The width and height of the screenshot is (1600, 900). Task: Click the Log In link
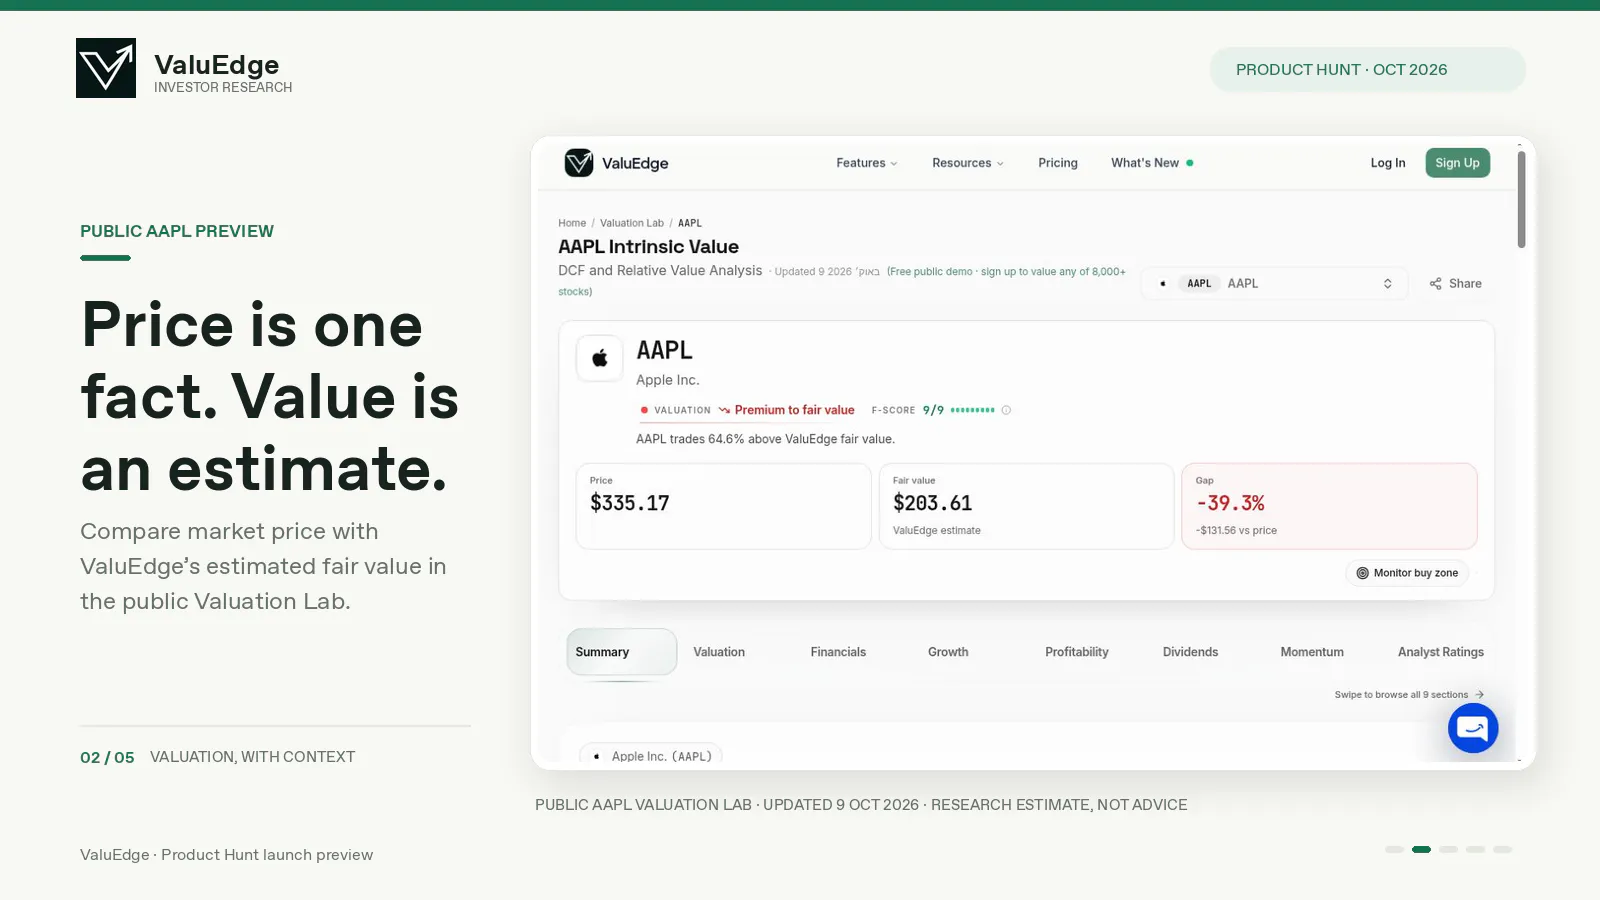tap(1388, 163)
